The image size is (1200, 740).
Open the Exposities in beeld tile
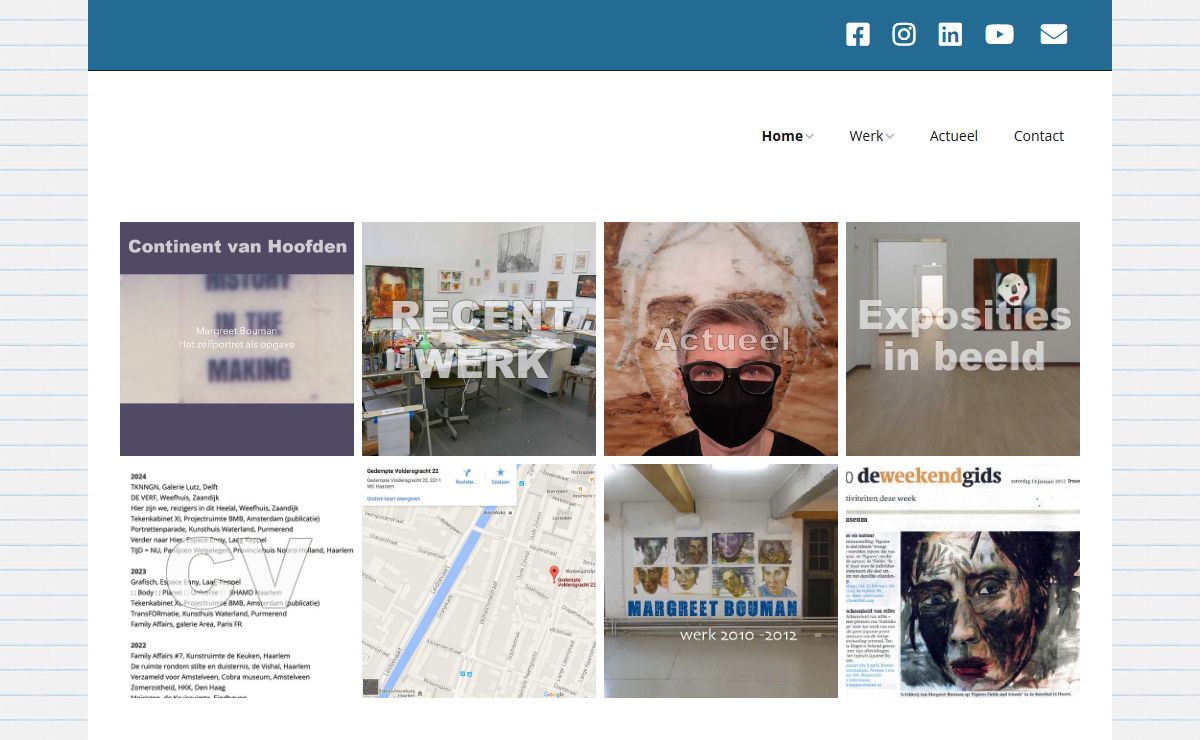point(963,339)
